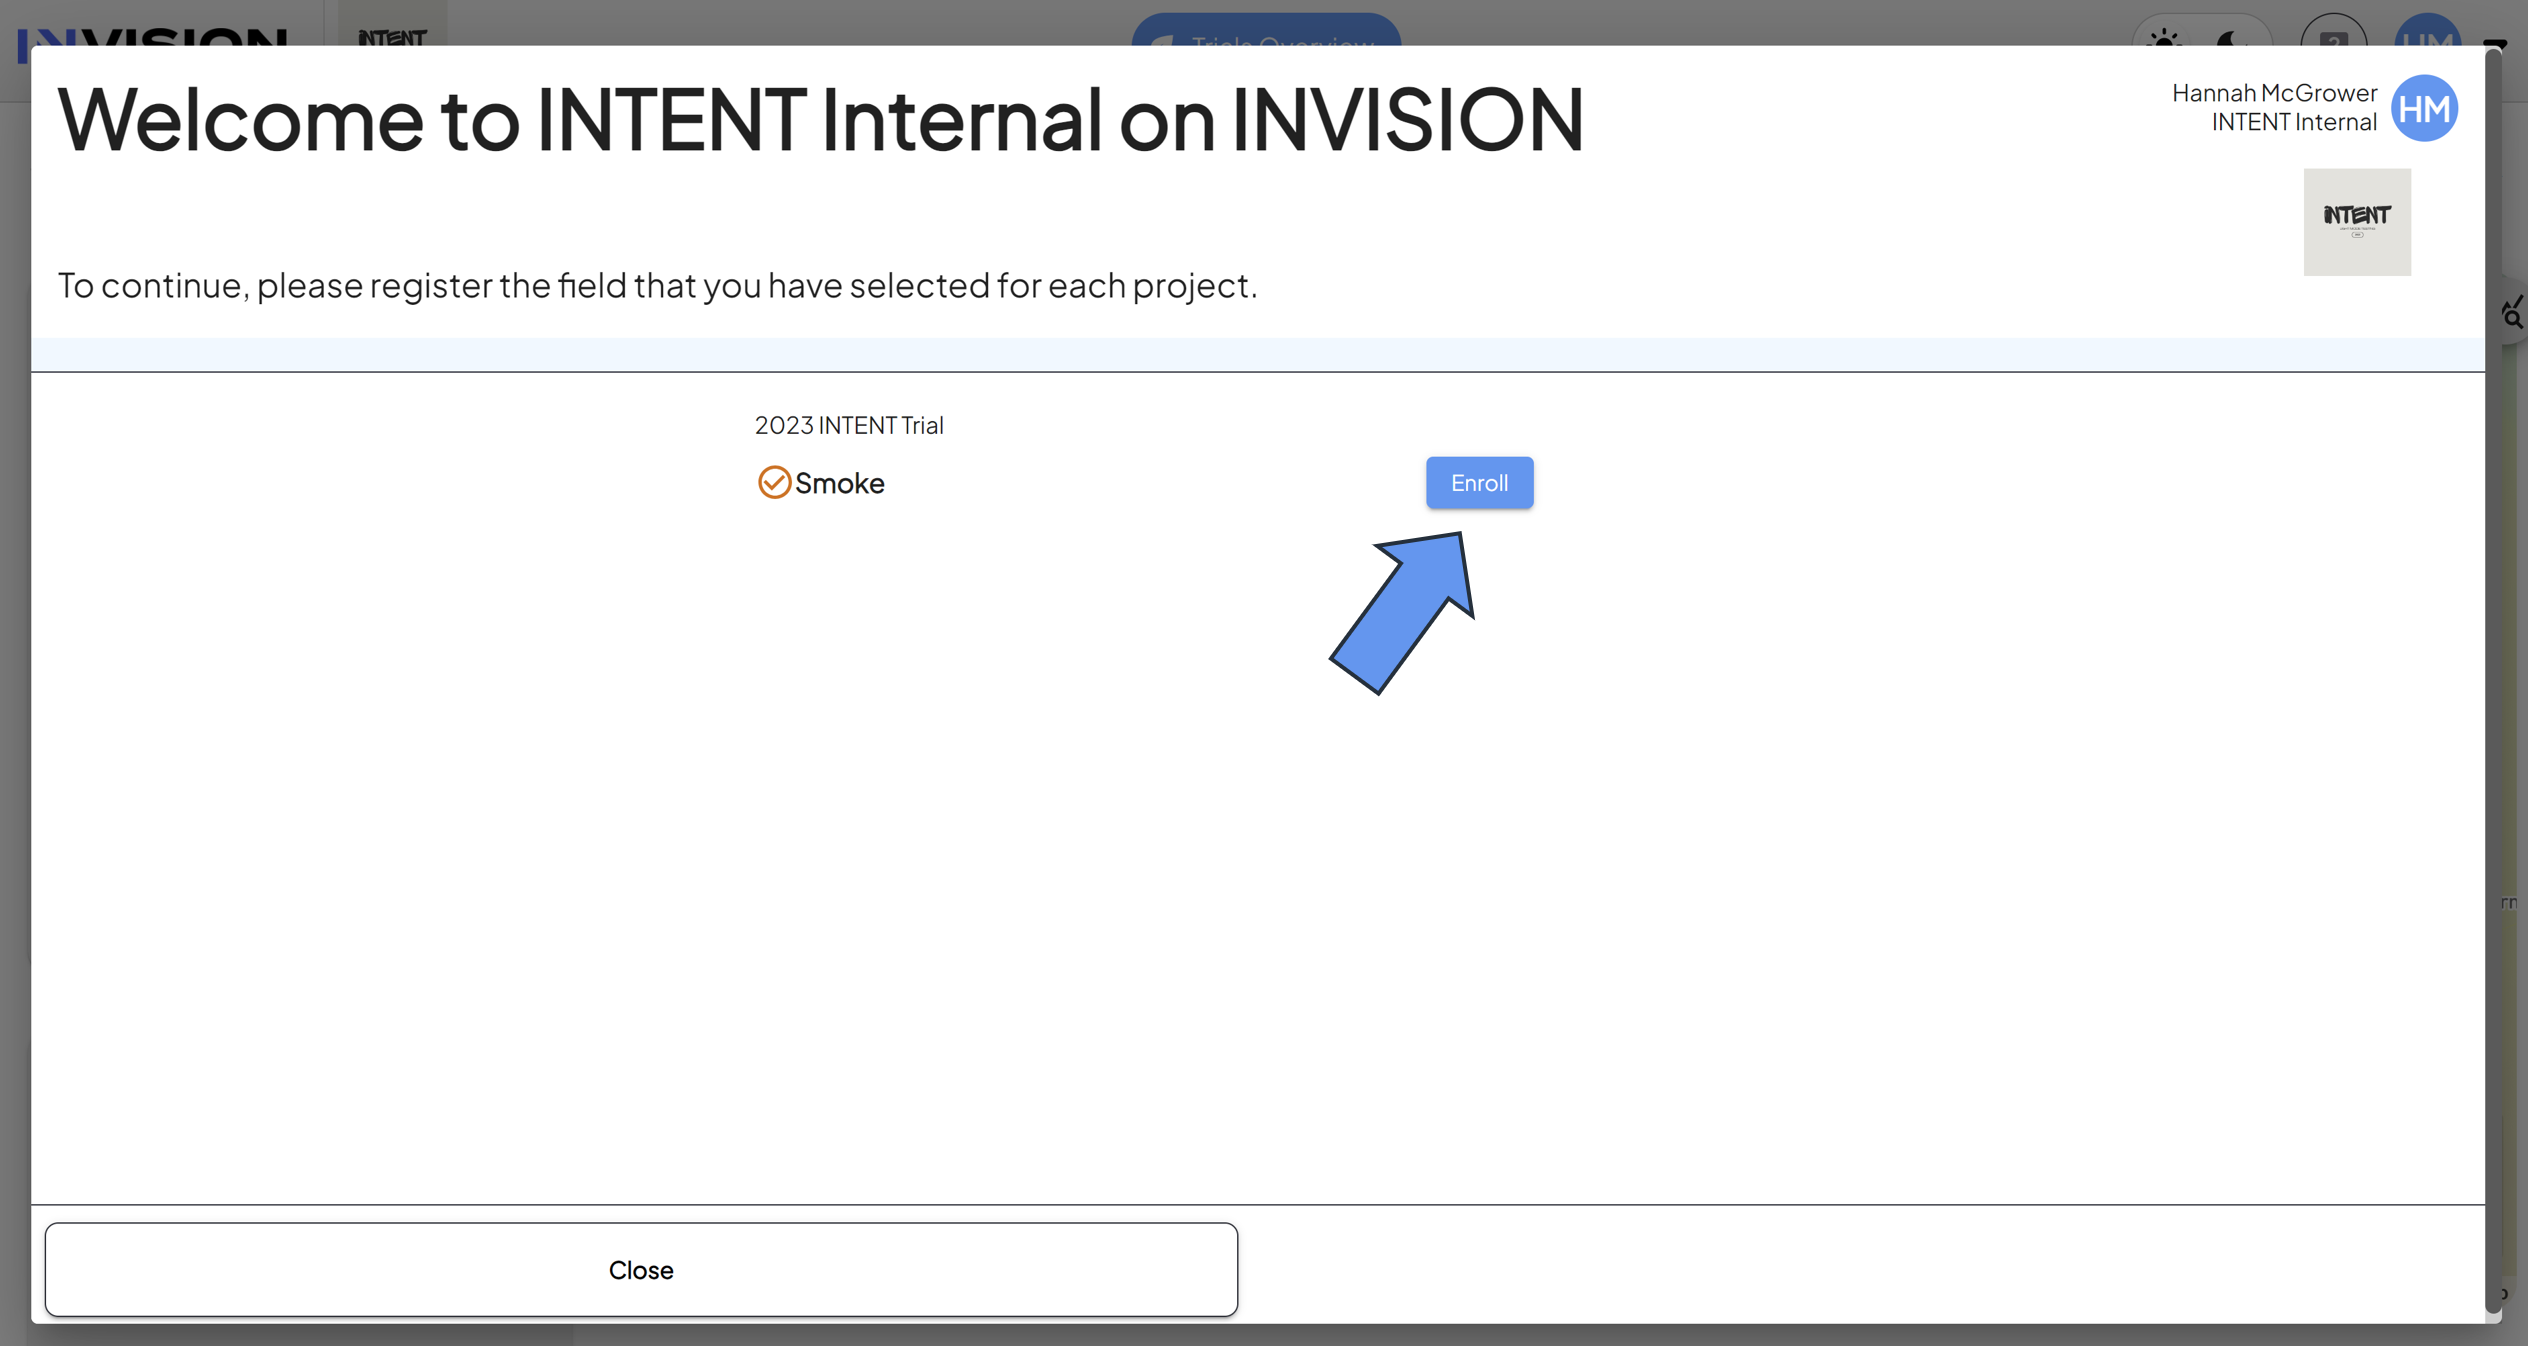Switch to dark mode with the moon icon
The width and height of the screenshot is (2528, 1346).
(2232, 40)
